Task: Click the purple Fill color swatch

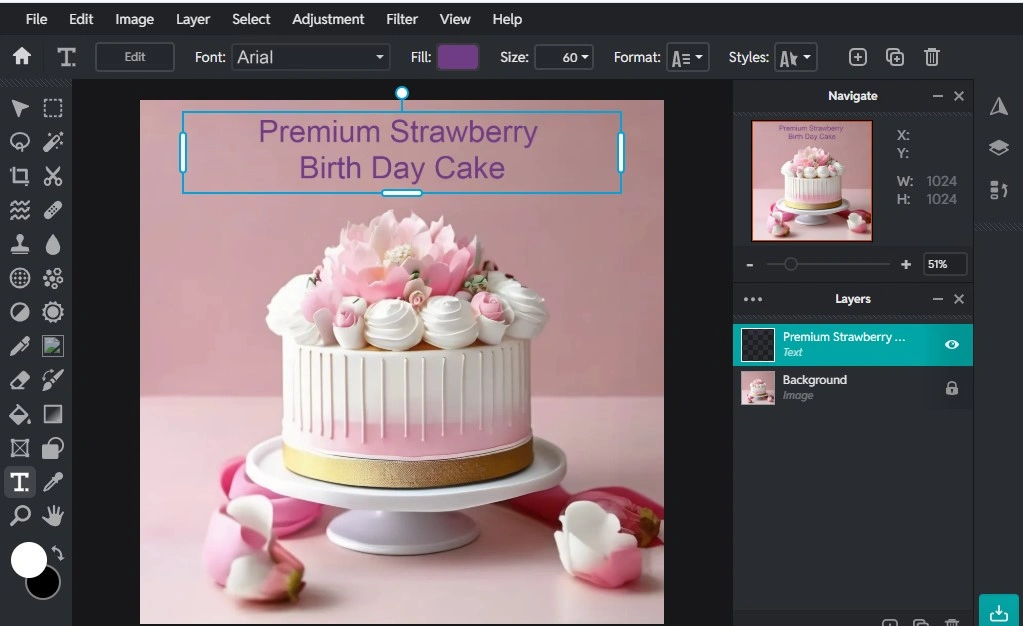Action: point(458,57)
